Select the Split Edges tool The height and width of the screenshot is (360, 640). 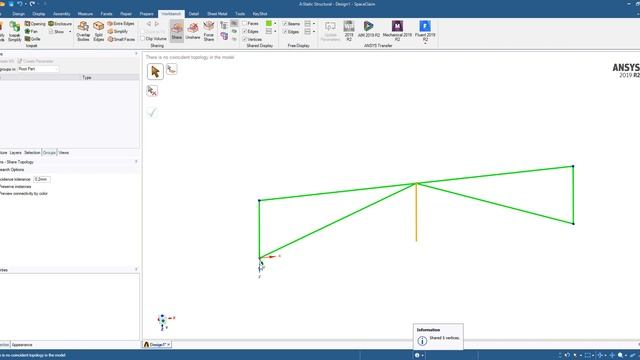click(98, 31)
